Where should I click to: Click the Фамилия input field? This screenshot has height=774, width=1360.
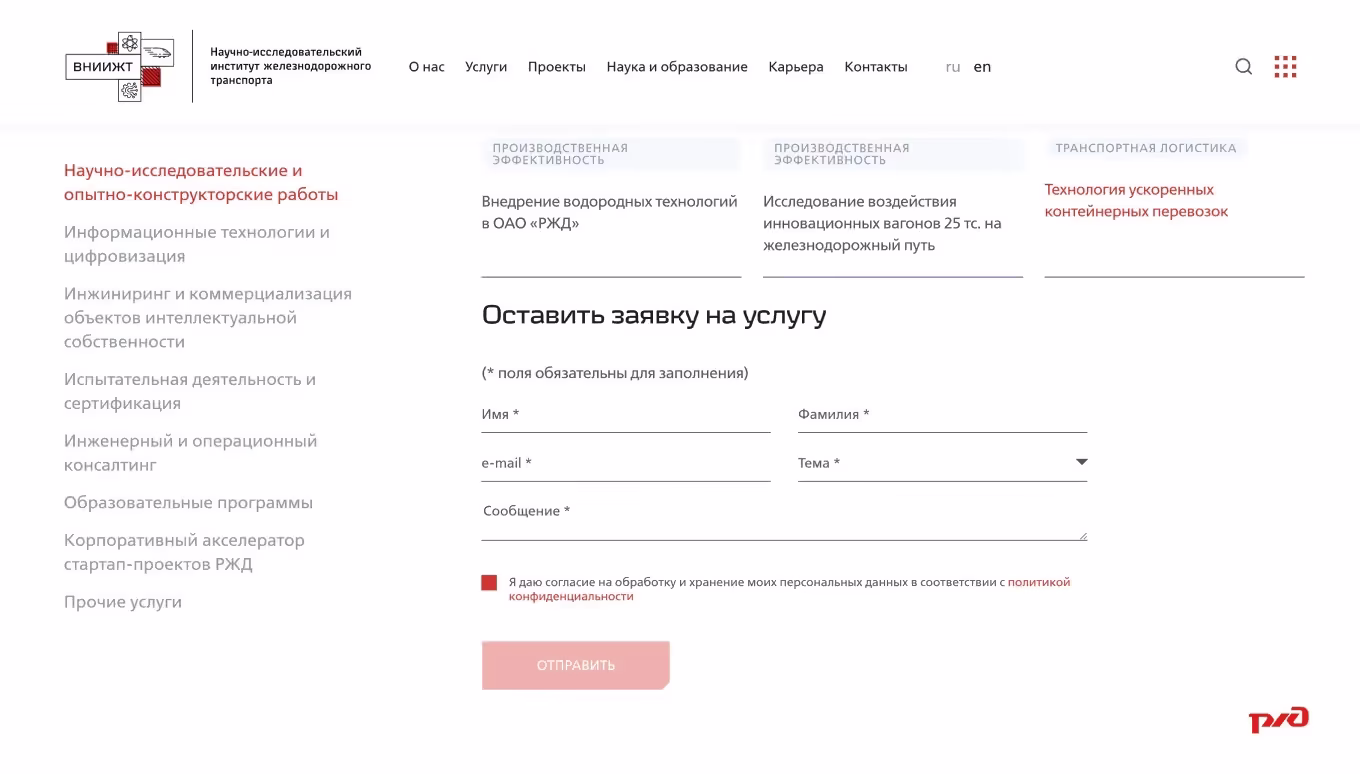pos(942,415)
